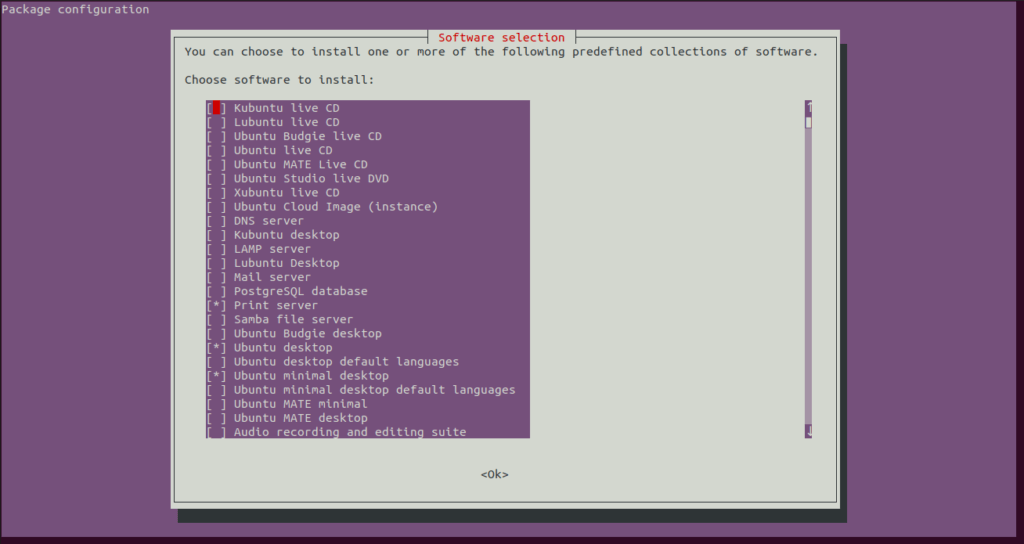Viewport: 1024px width, 544px height.
Task: Toggle the Ubuntu Studio live DVD checkbox
Action: [216, 178]
